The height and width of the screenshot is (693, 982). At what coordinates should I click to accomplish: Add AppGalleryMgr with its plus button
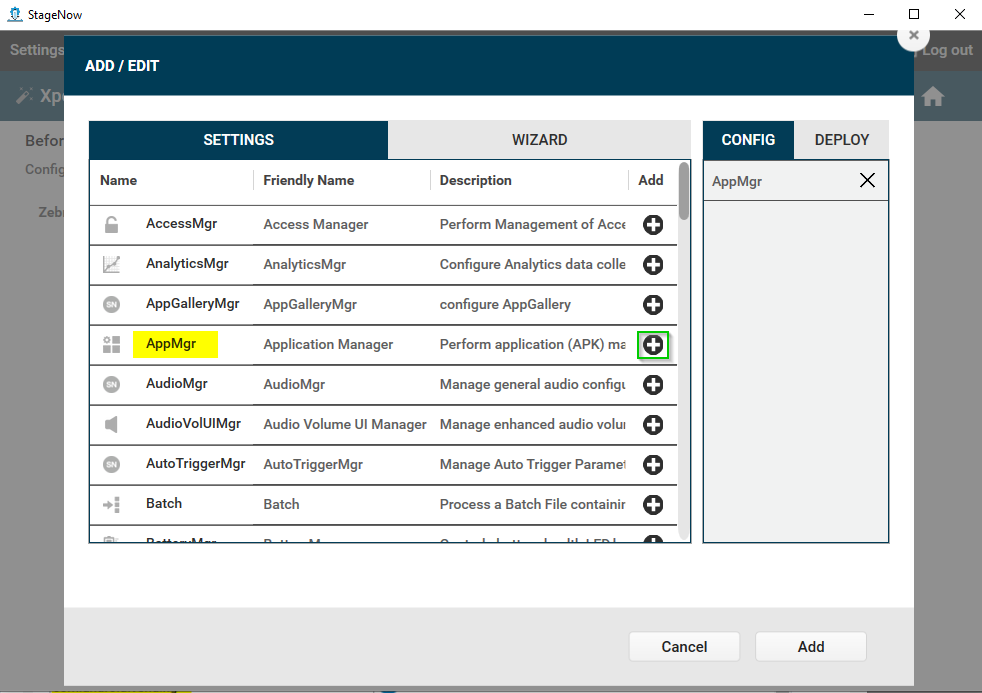tap(653, 305)
